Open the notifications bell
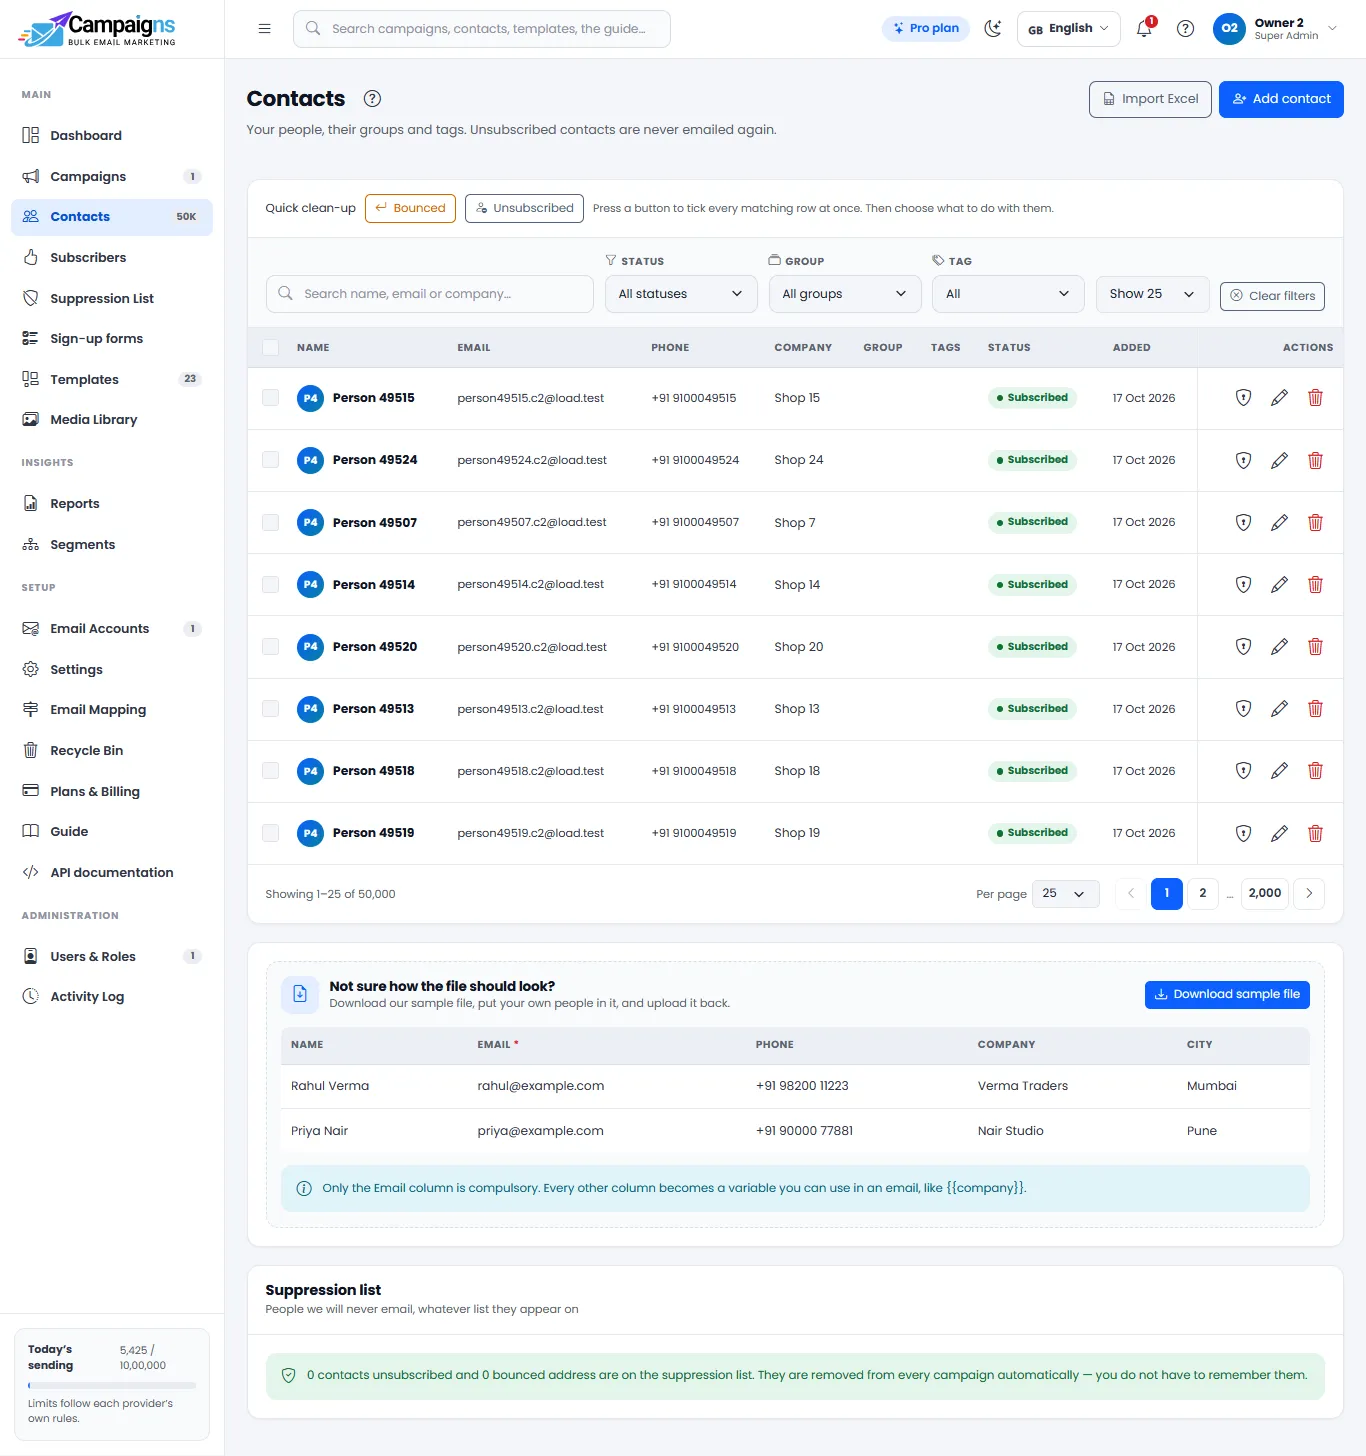Screen dimensions: 1366x1456 (1144, 29)
